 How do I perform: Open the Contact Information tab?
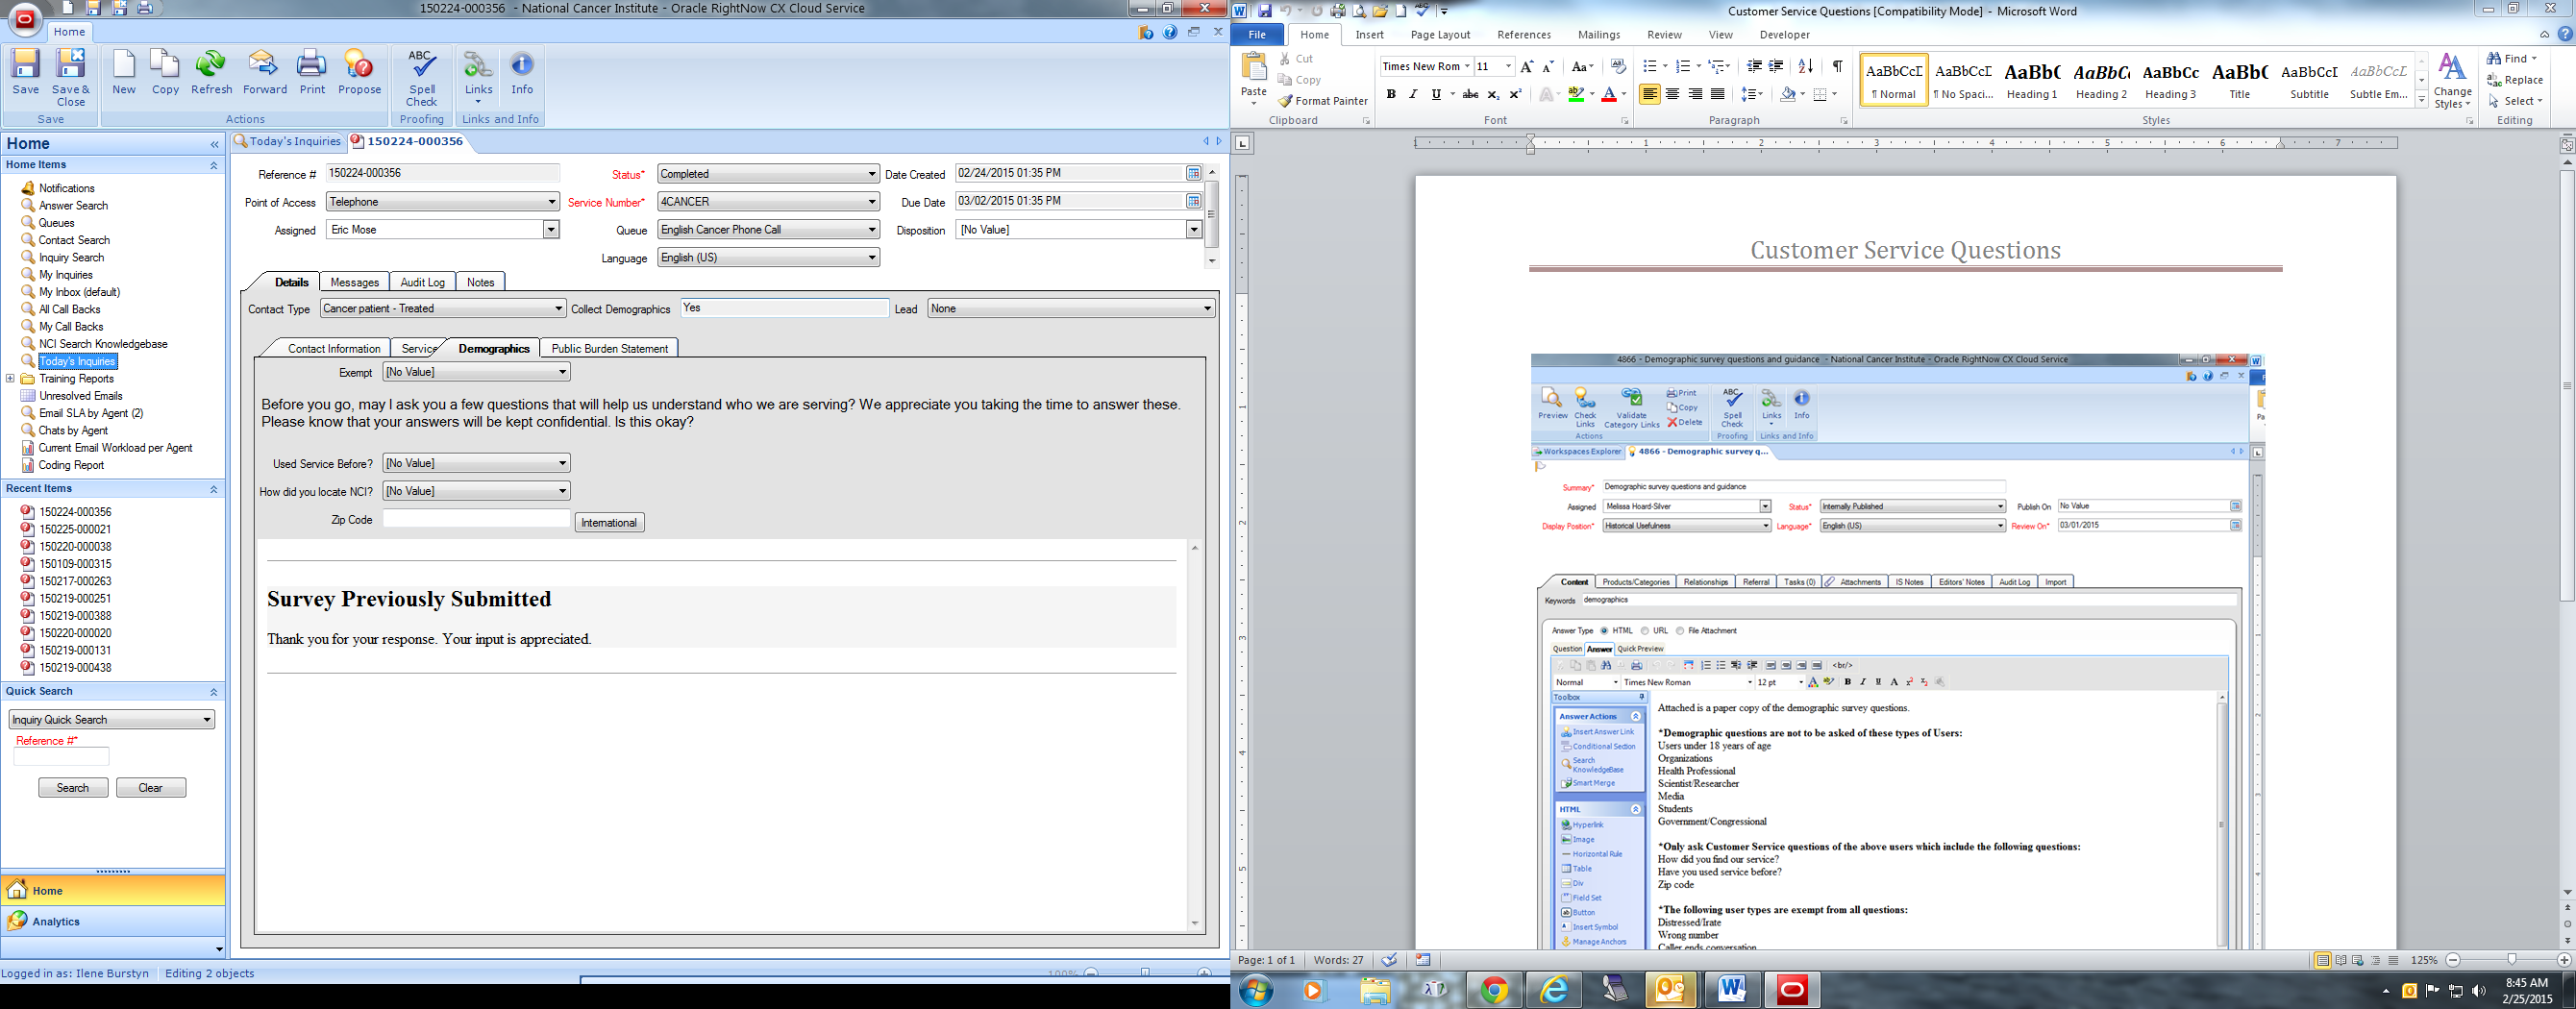[x=334, y=348]
